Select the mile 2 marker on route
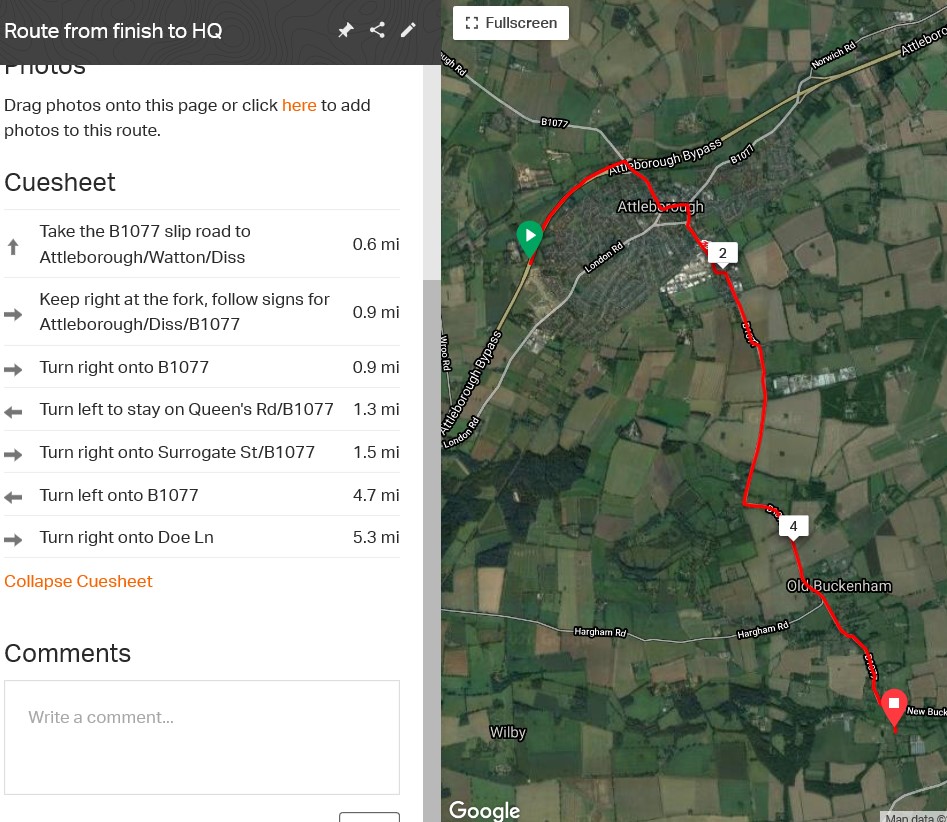The width and height of the screenshot is (947, 822). click(x=722, y=254)
